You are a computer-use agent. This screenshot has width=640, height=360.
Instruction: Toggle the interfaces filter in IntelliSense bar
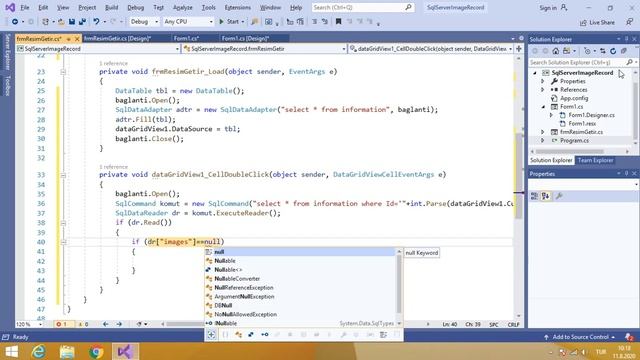click(x=264, y=335)
